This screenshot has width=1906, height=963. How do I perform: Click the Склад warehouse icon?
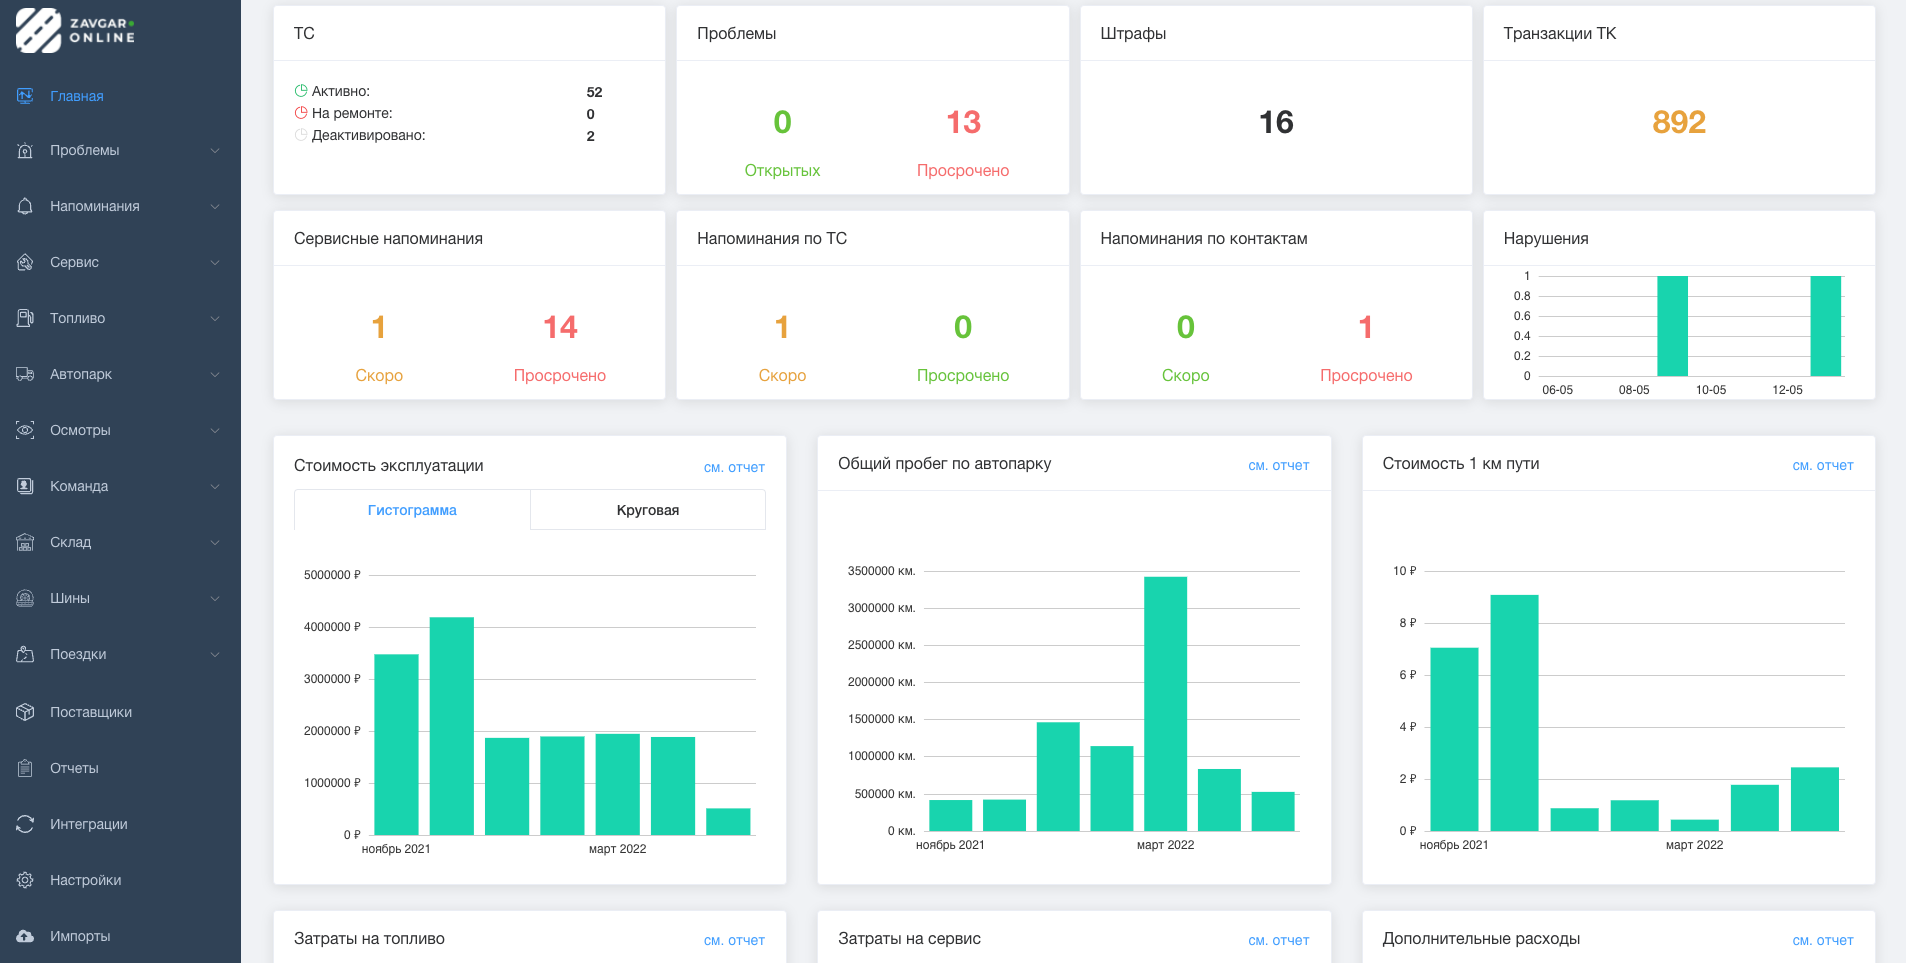(25, 542)
